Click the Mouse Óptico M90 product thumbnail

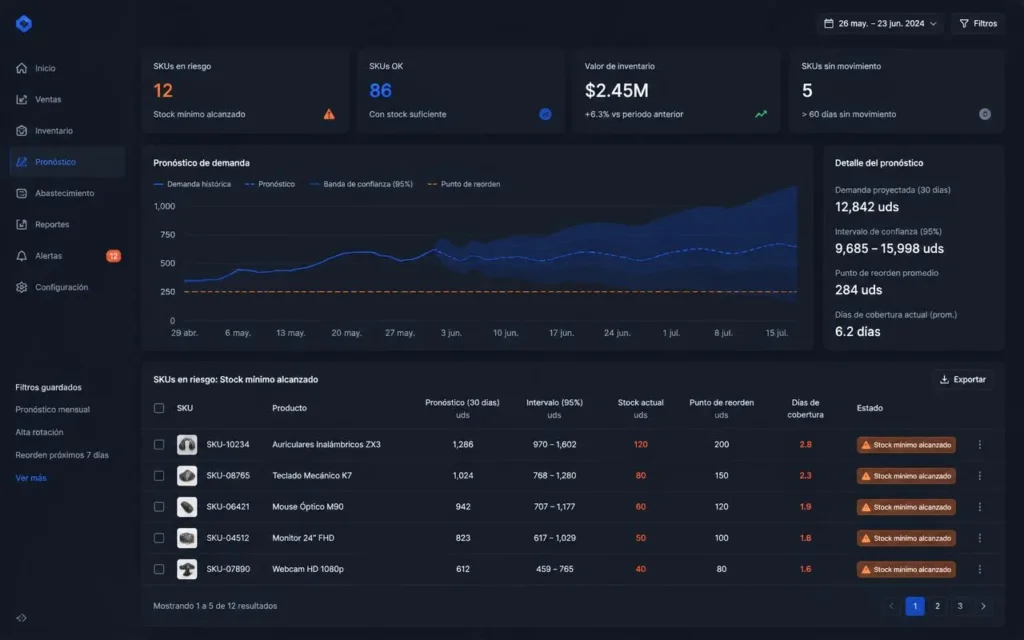pos(187,507)
